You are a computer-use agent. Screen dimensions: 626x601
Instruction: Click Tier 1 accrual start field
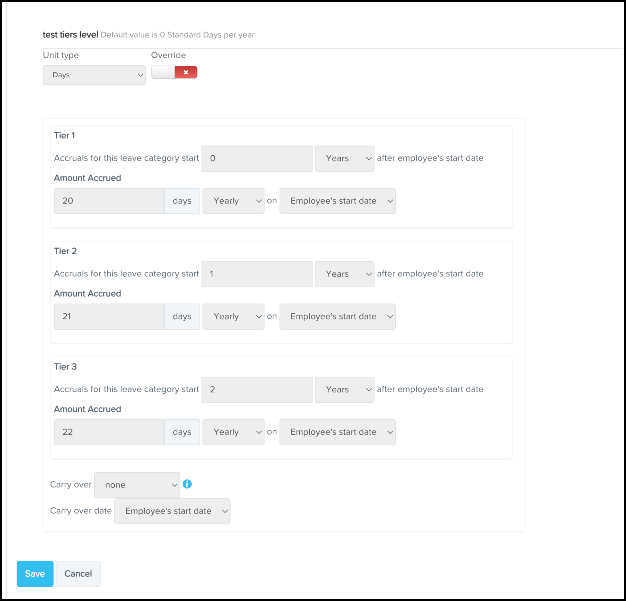tap(257, 158)
